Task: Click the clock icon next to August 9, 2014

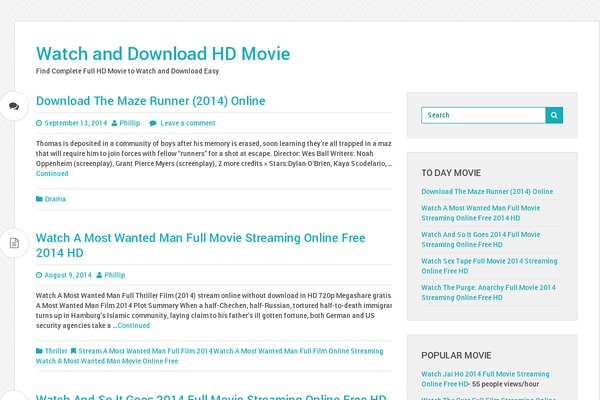Action: click(39, 275)
